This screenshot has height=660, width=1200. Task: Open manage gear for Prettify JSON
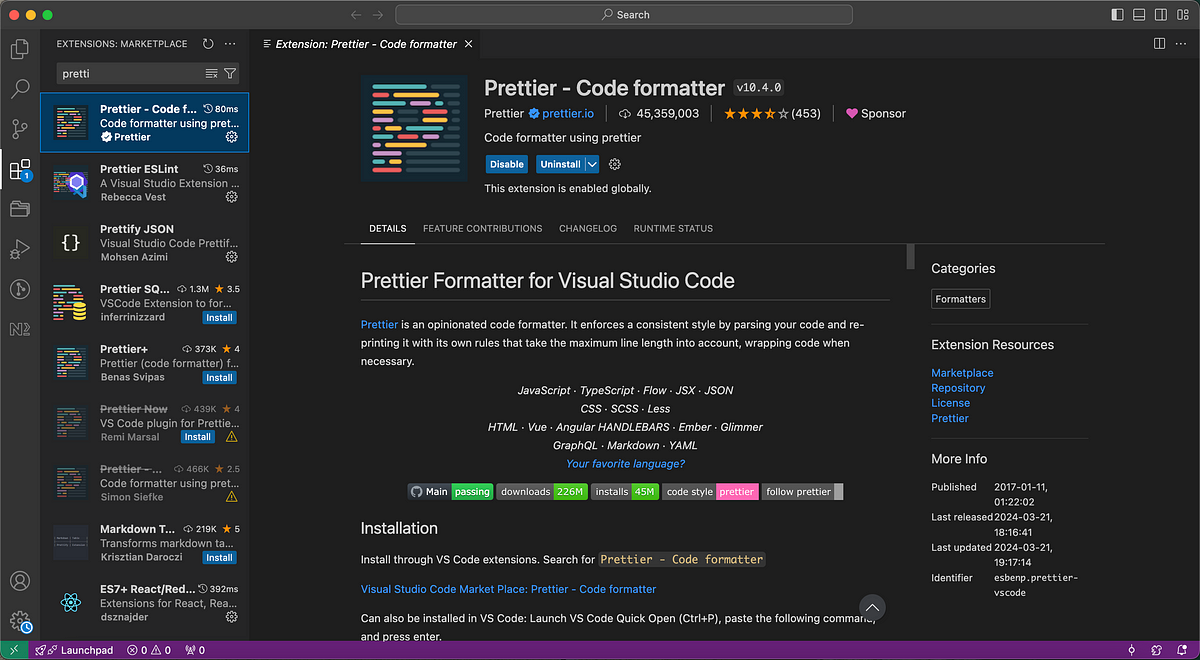[231, 257]
